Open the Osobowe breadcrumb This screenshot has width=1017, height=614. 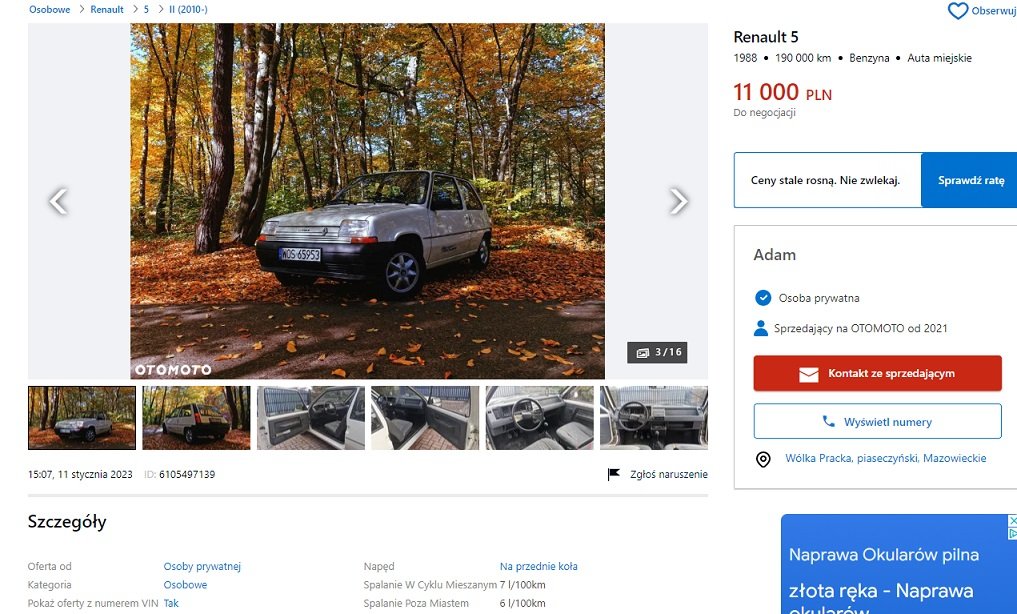49,10
